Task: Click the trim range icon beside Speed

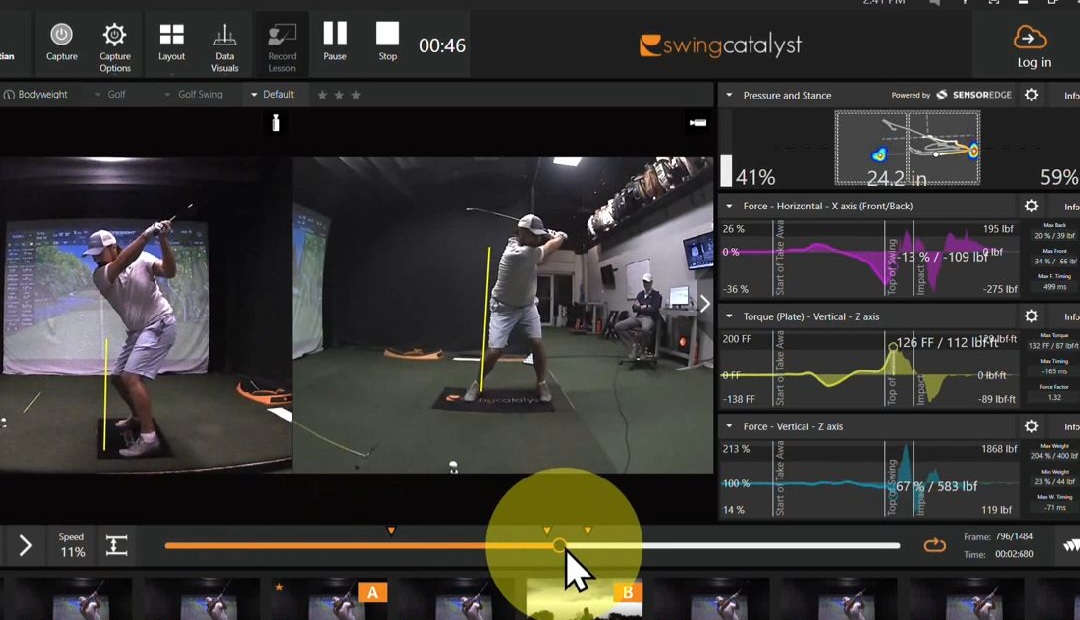Action: (x=116, y=546)
